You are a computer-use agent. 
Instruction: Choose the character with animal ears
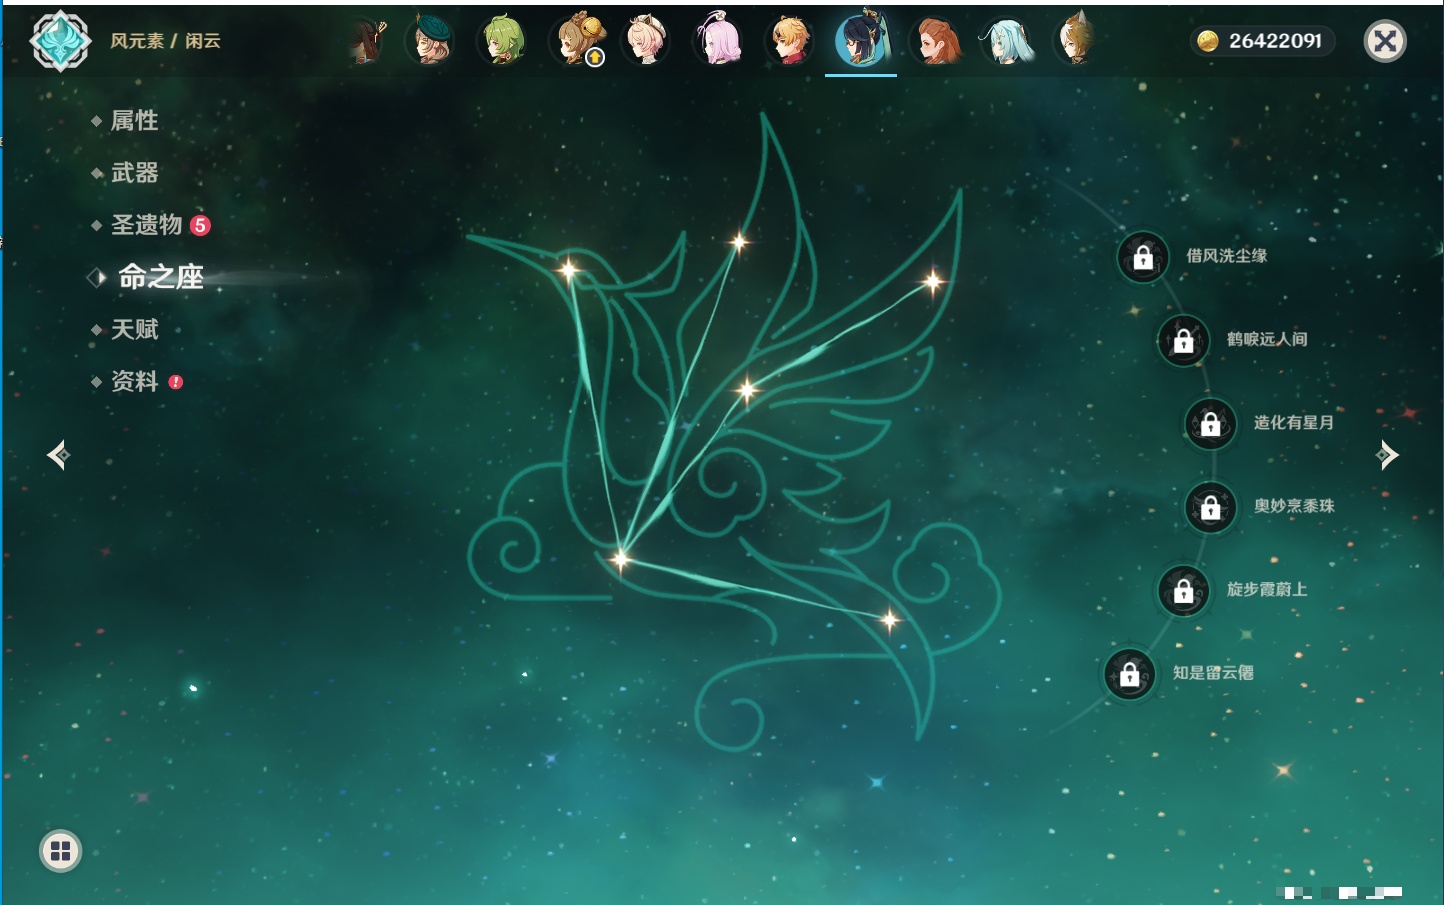tap(1076, 41)
